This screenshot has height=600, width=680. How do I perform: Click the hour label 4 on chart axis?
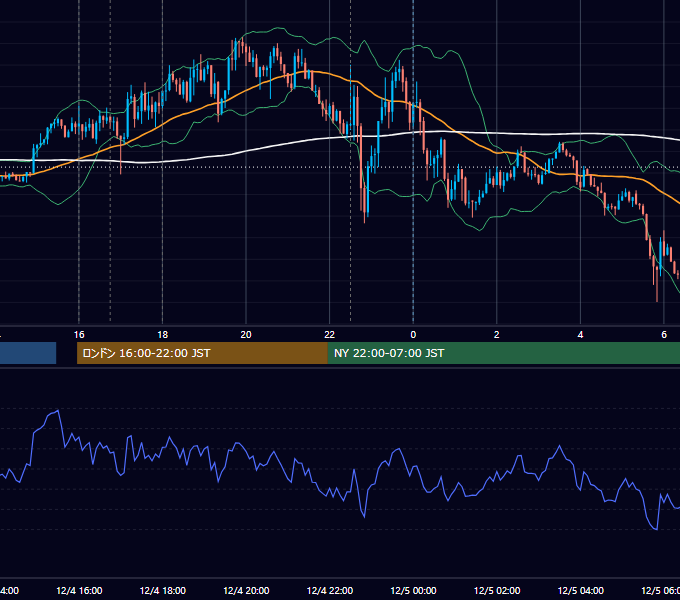(580, 335)
